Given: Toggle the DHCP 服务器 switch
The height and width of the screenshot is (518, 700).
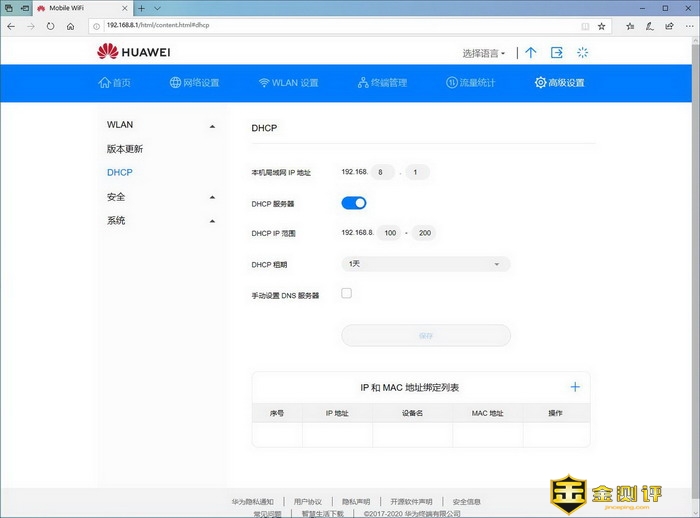Looking at the screenshot, I should [354, 203].
